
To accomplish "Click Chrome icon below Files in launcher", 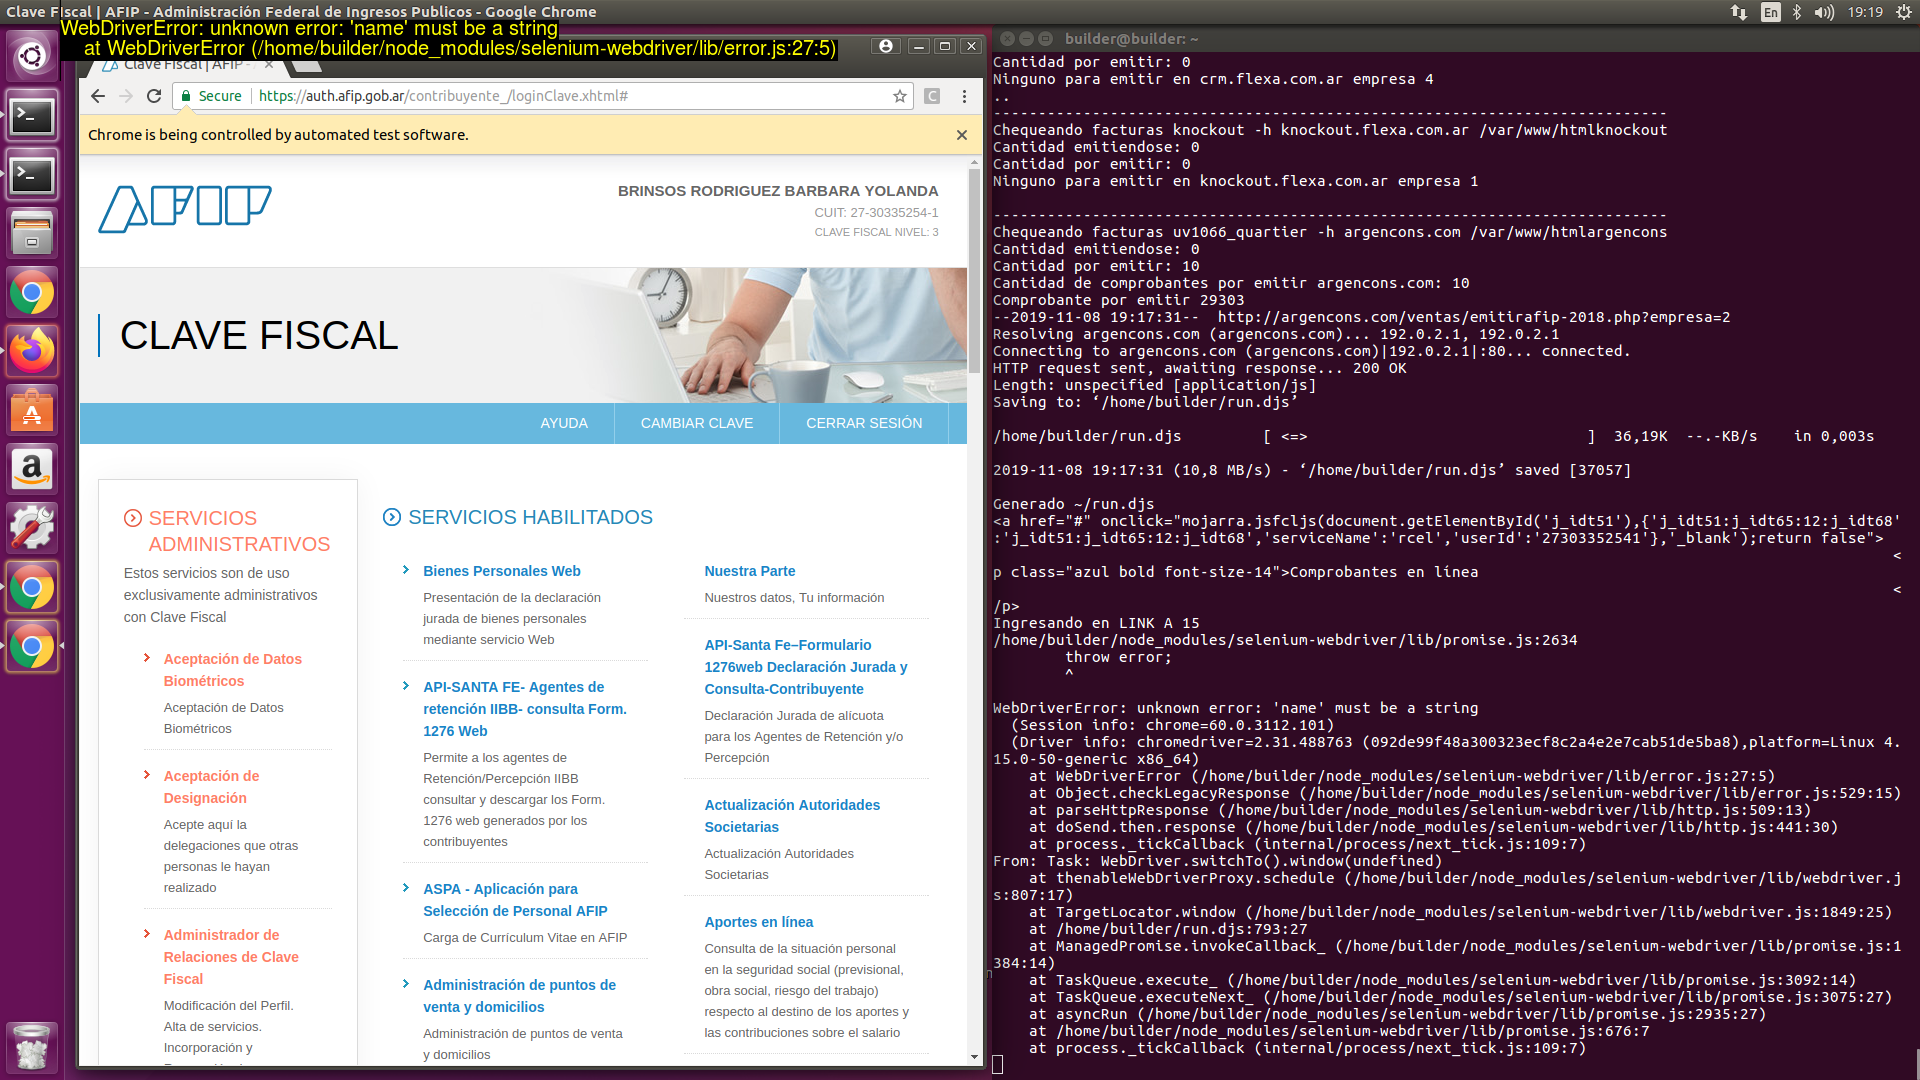I will coord(32,293).
